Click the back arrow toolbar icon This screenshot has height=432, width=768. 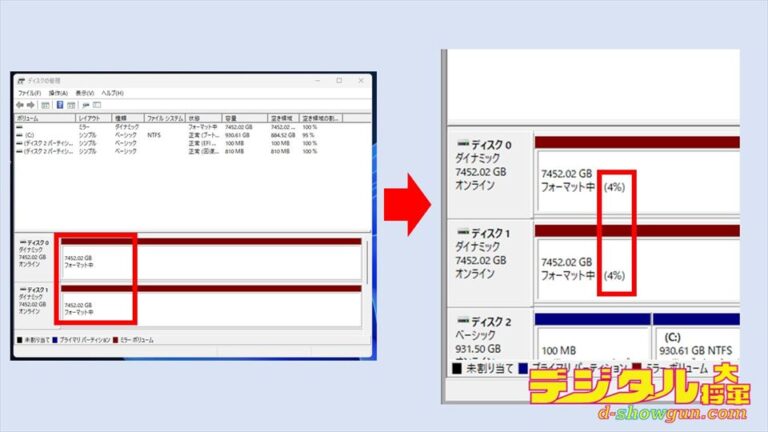click(20, 104)
